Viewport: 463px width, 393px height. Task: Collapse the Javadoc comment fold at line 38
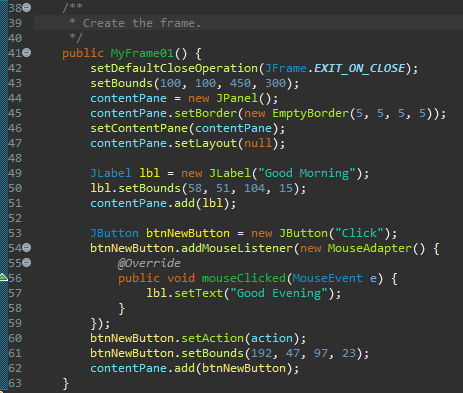(x=27, y=7)
